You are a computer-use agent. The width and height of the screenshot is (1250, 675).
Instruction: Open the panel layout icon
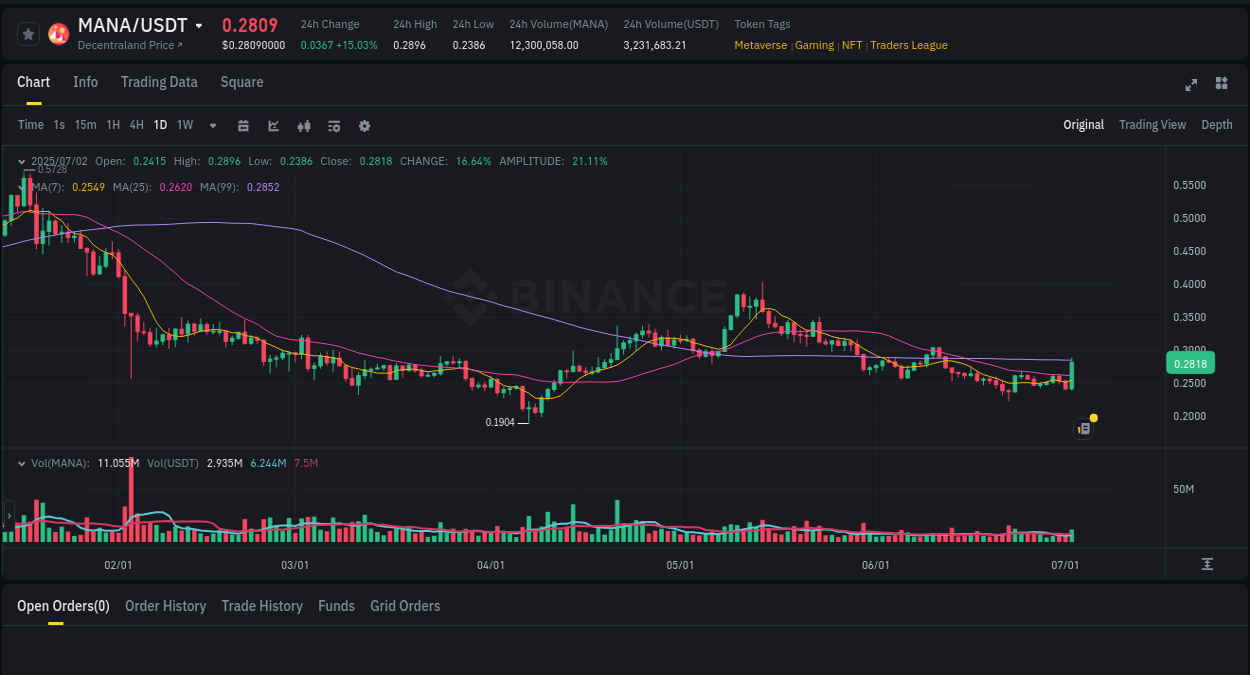[x=1221, y=85]
